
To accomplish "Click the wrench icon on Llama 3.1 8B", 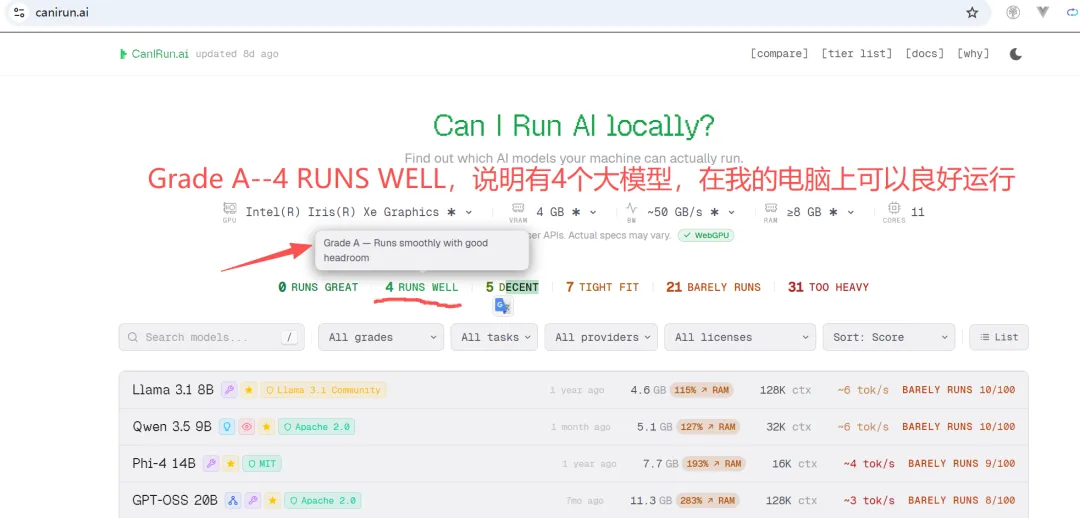I will click(x=229, y=390).
